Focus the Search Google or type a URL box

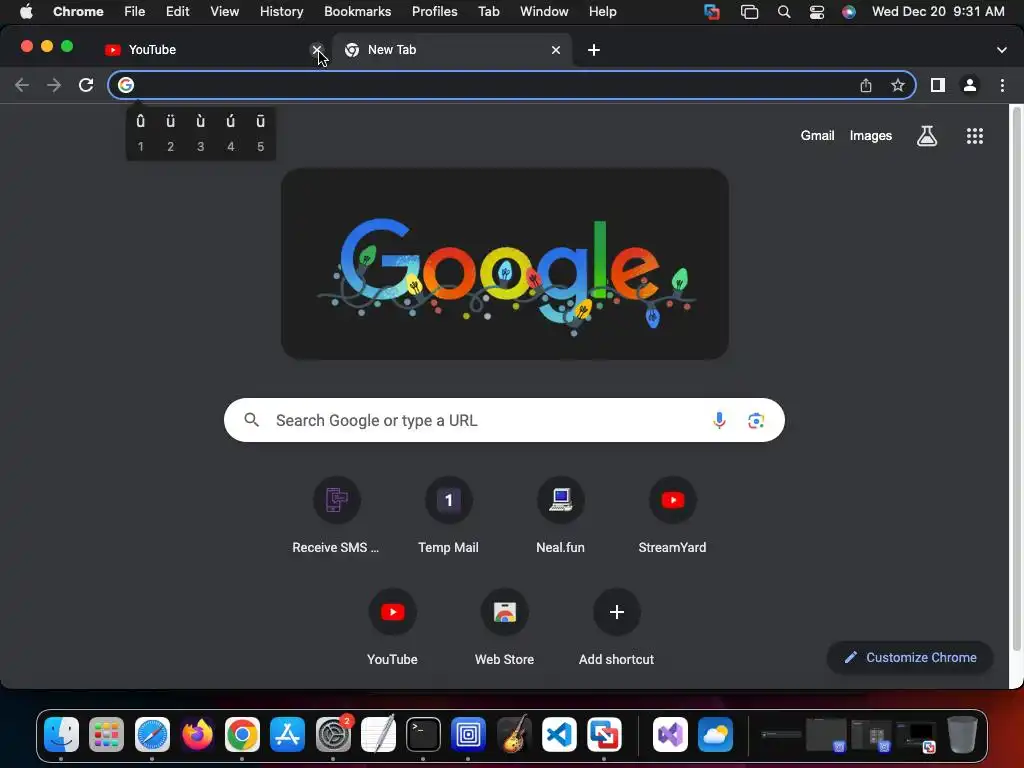[x=504, y=420]
